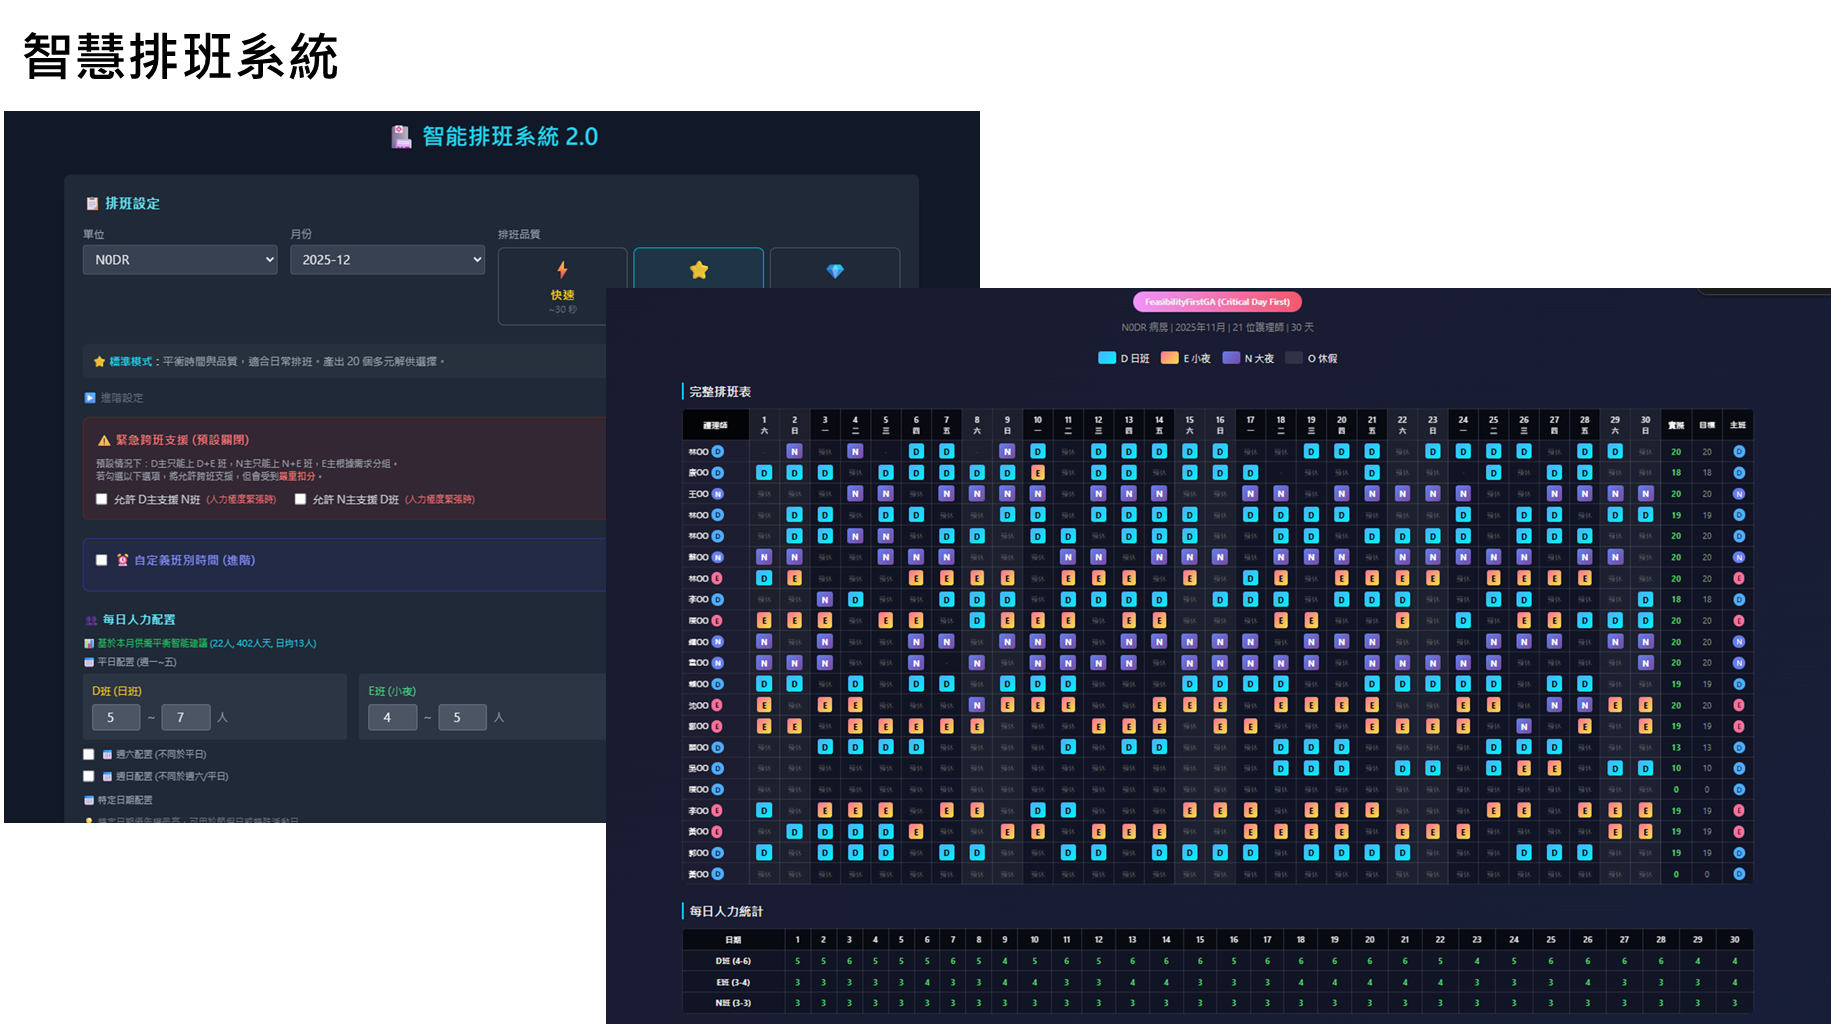Edit the E班 maximum staff field showing 5
Image resolution: width=1835 pixels, height=1024 pixels.
pos(462,717)
